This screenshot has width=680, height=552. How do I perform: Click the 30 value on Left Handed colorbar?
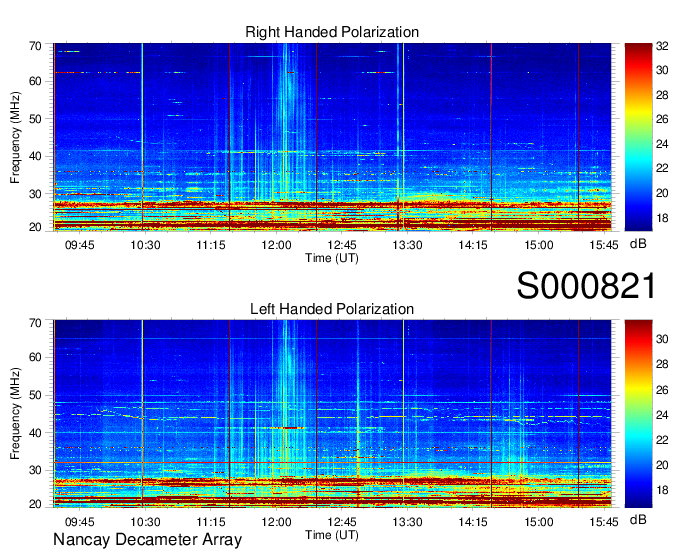point(662,339)
